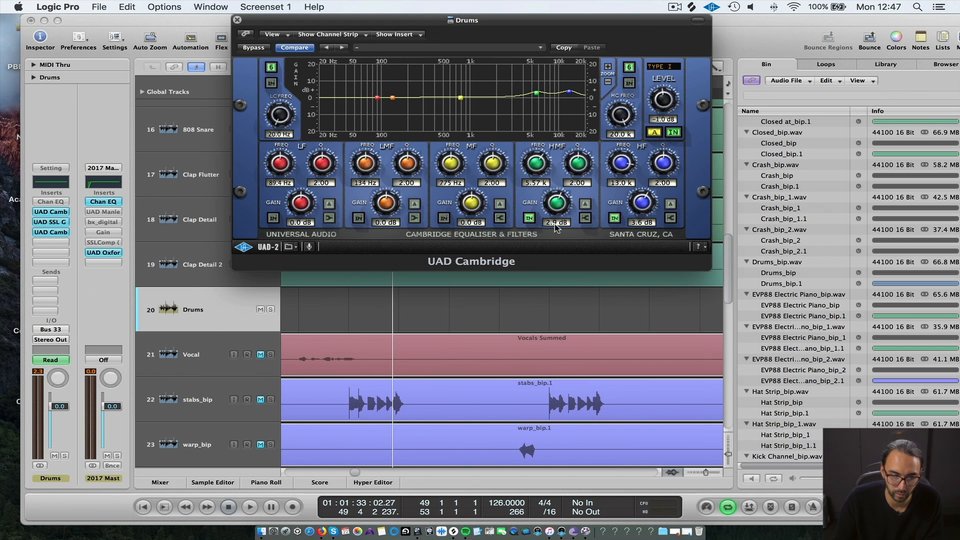Viewport: 960px width, 540px height.
Task: Click the Bounce toolbar icon
Action: pos(869,37)
